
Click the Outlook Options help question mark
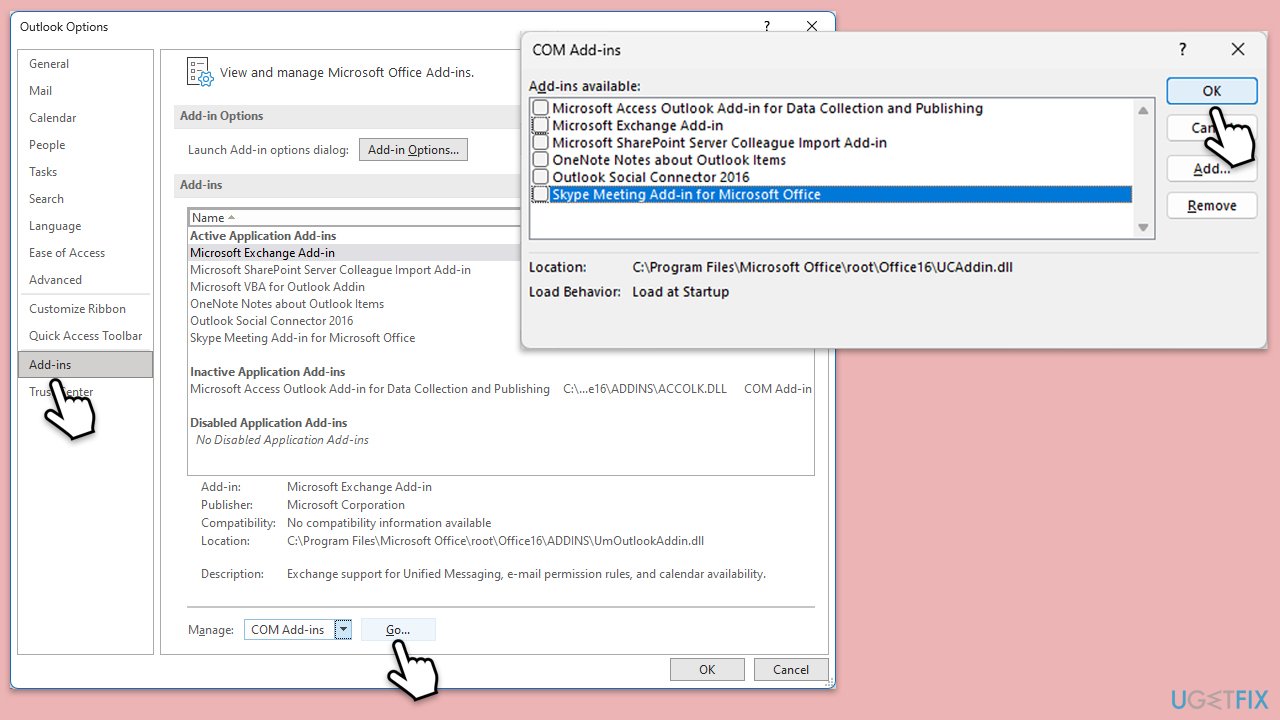767,27
